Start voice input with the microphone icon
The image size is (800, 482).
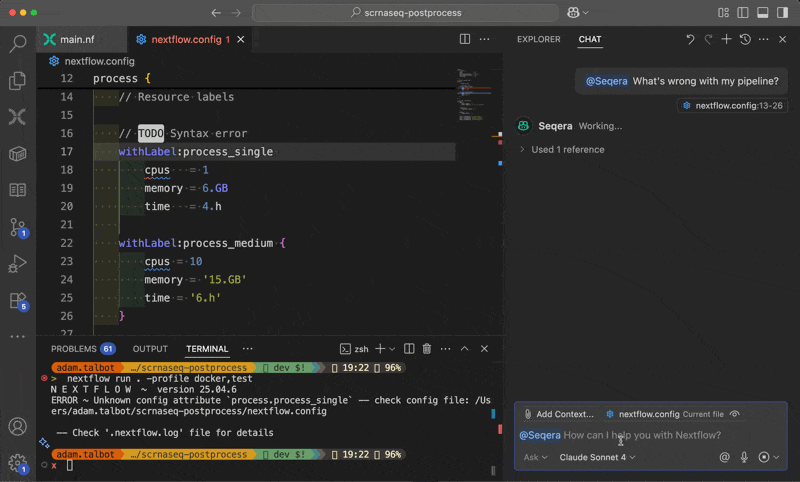[x=744, y=457]
